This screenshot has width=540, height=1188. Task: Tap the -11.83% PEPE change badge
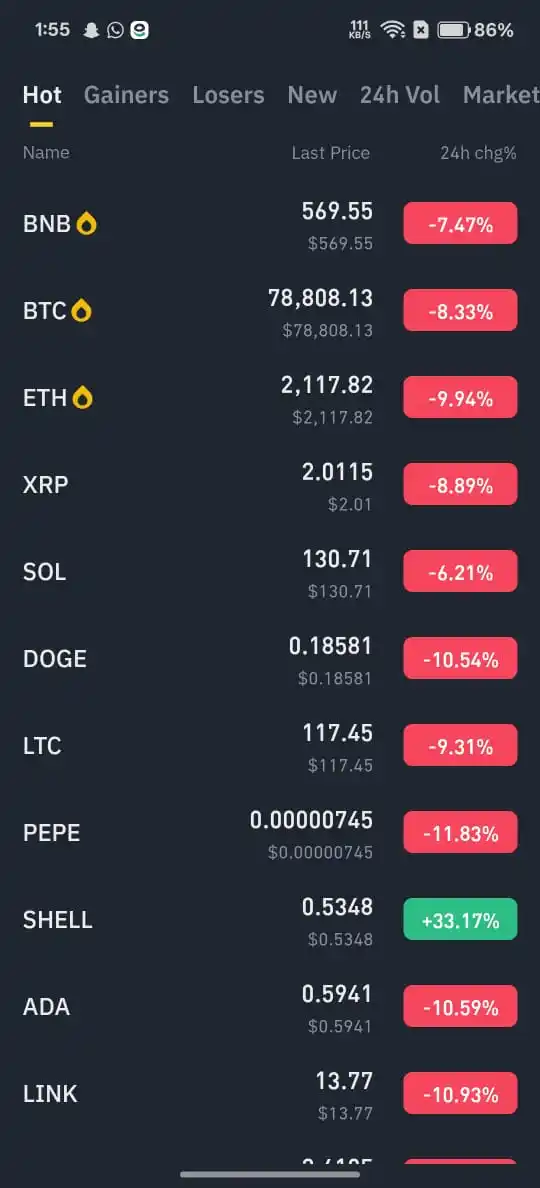click(460, 832)
